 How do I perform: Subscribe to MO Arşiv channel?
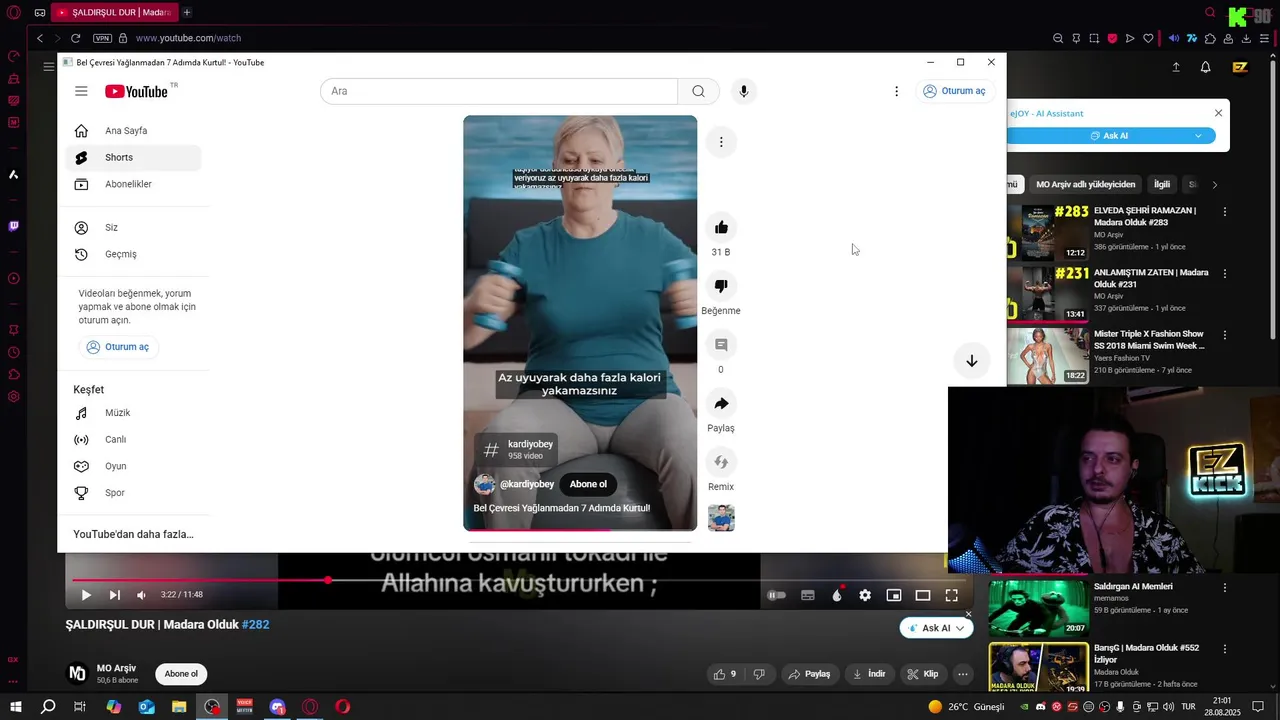pos(181,674)
